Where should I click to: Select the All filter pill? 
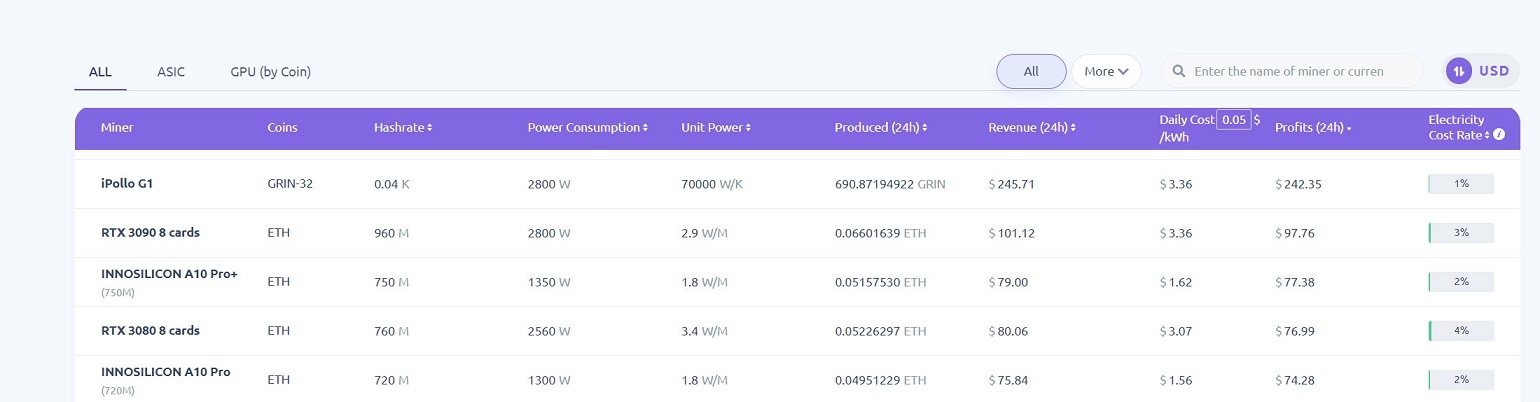(1031, 71)
